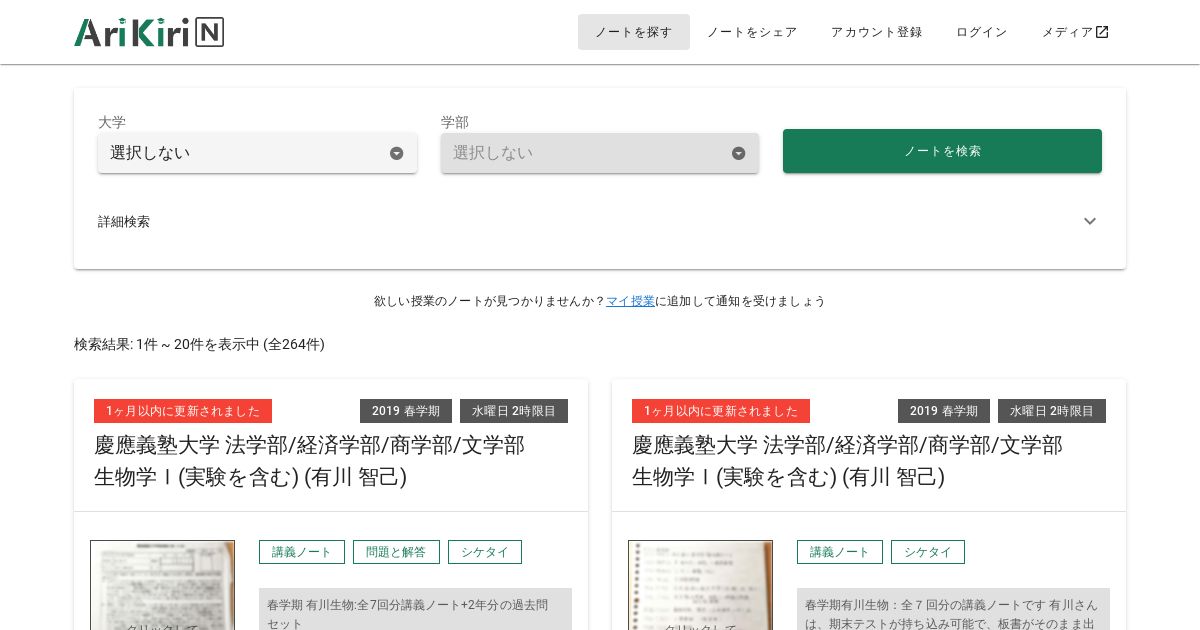Open the メディア menu link
The height and width of the screenshot is (630, 1200).
point(1075,32)
